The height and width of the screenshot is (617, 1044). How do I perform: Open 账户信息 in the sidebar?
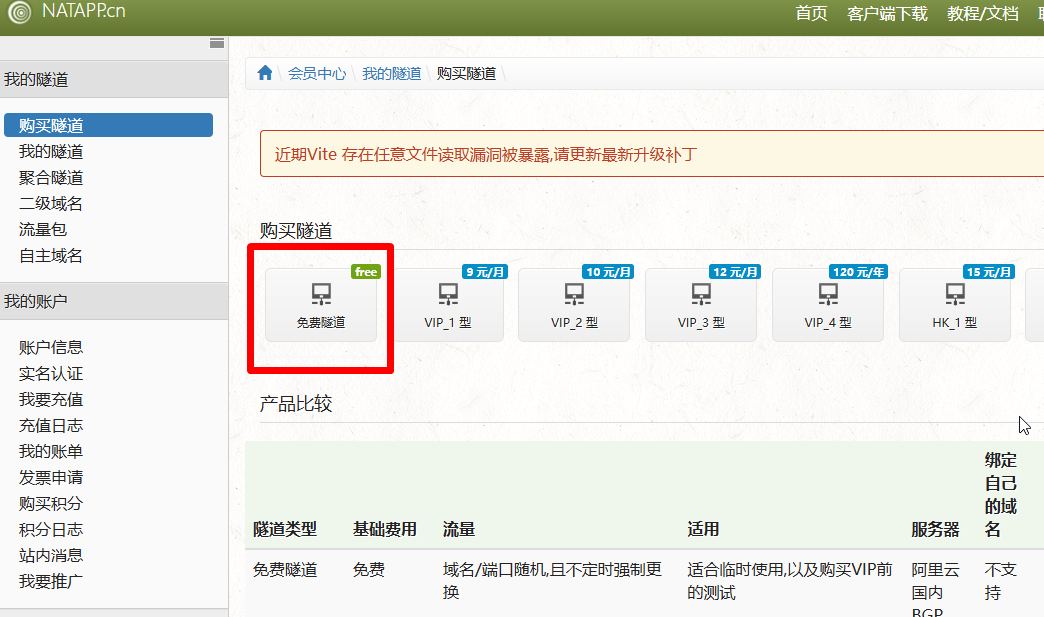[51, 347]
